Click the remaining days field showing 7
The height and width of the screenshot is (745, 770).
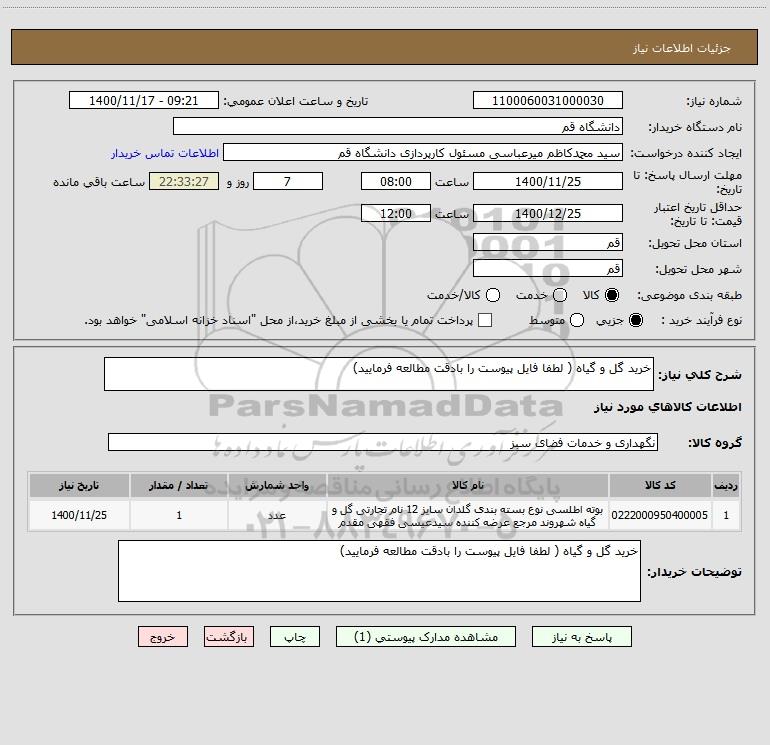(288, 181)
